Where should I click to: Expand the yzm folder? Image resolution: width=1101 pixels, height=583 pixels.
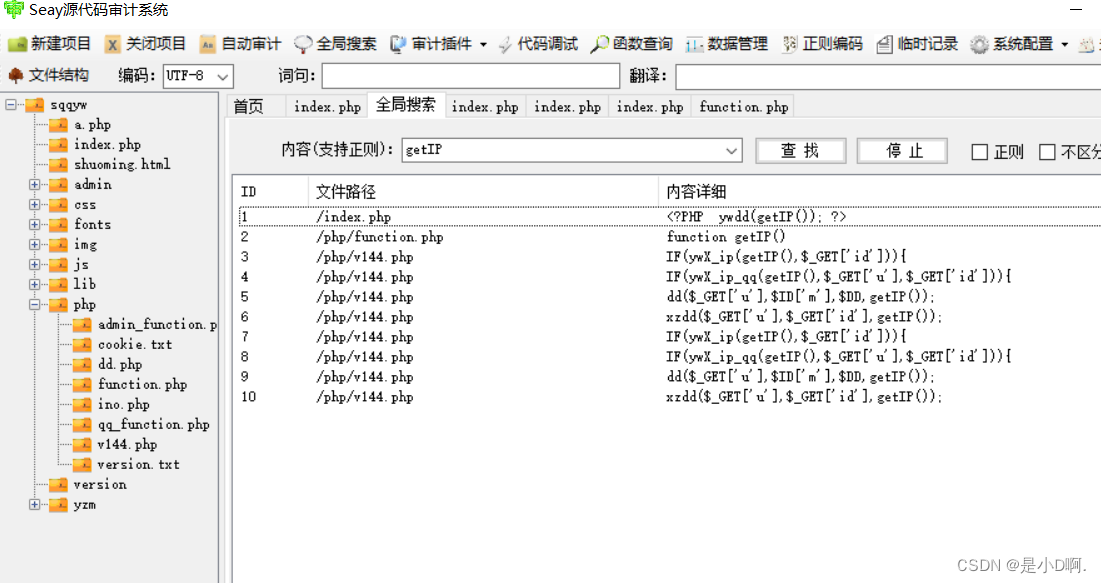[34, 504]
